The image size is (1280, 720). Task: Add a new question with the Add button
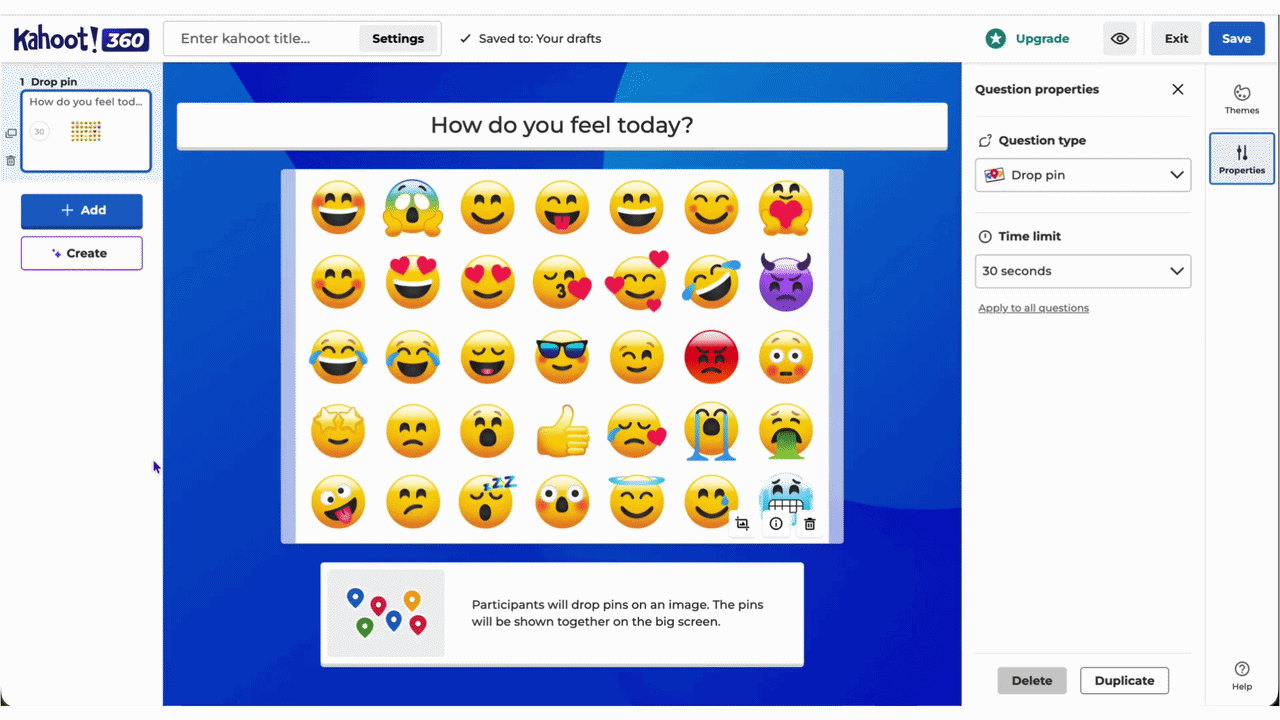[82, 210]
